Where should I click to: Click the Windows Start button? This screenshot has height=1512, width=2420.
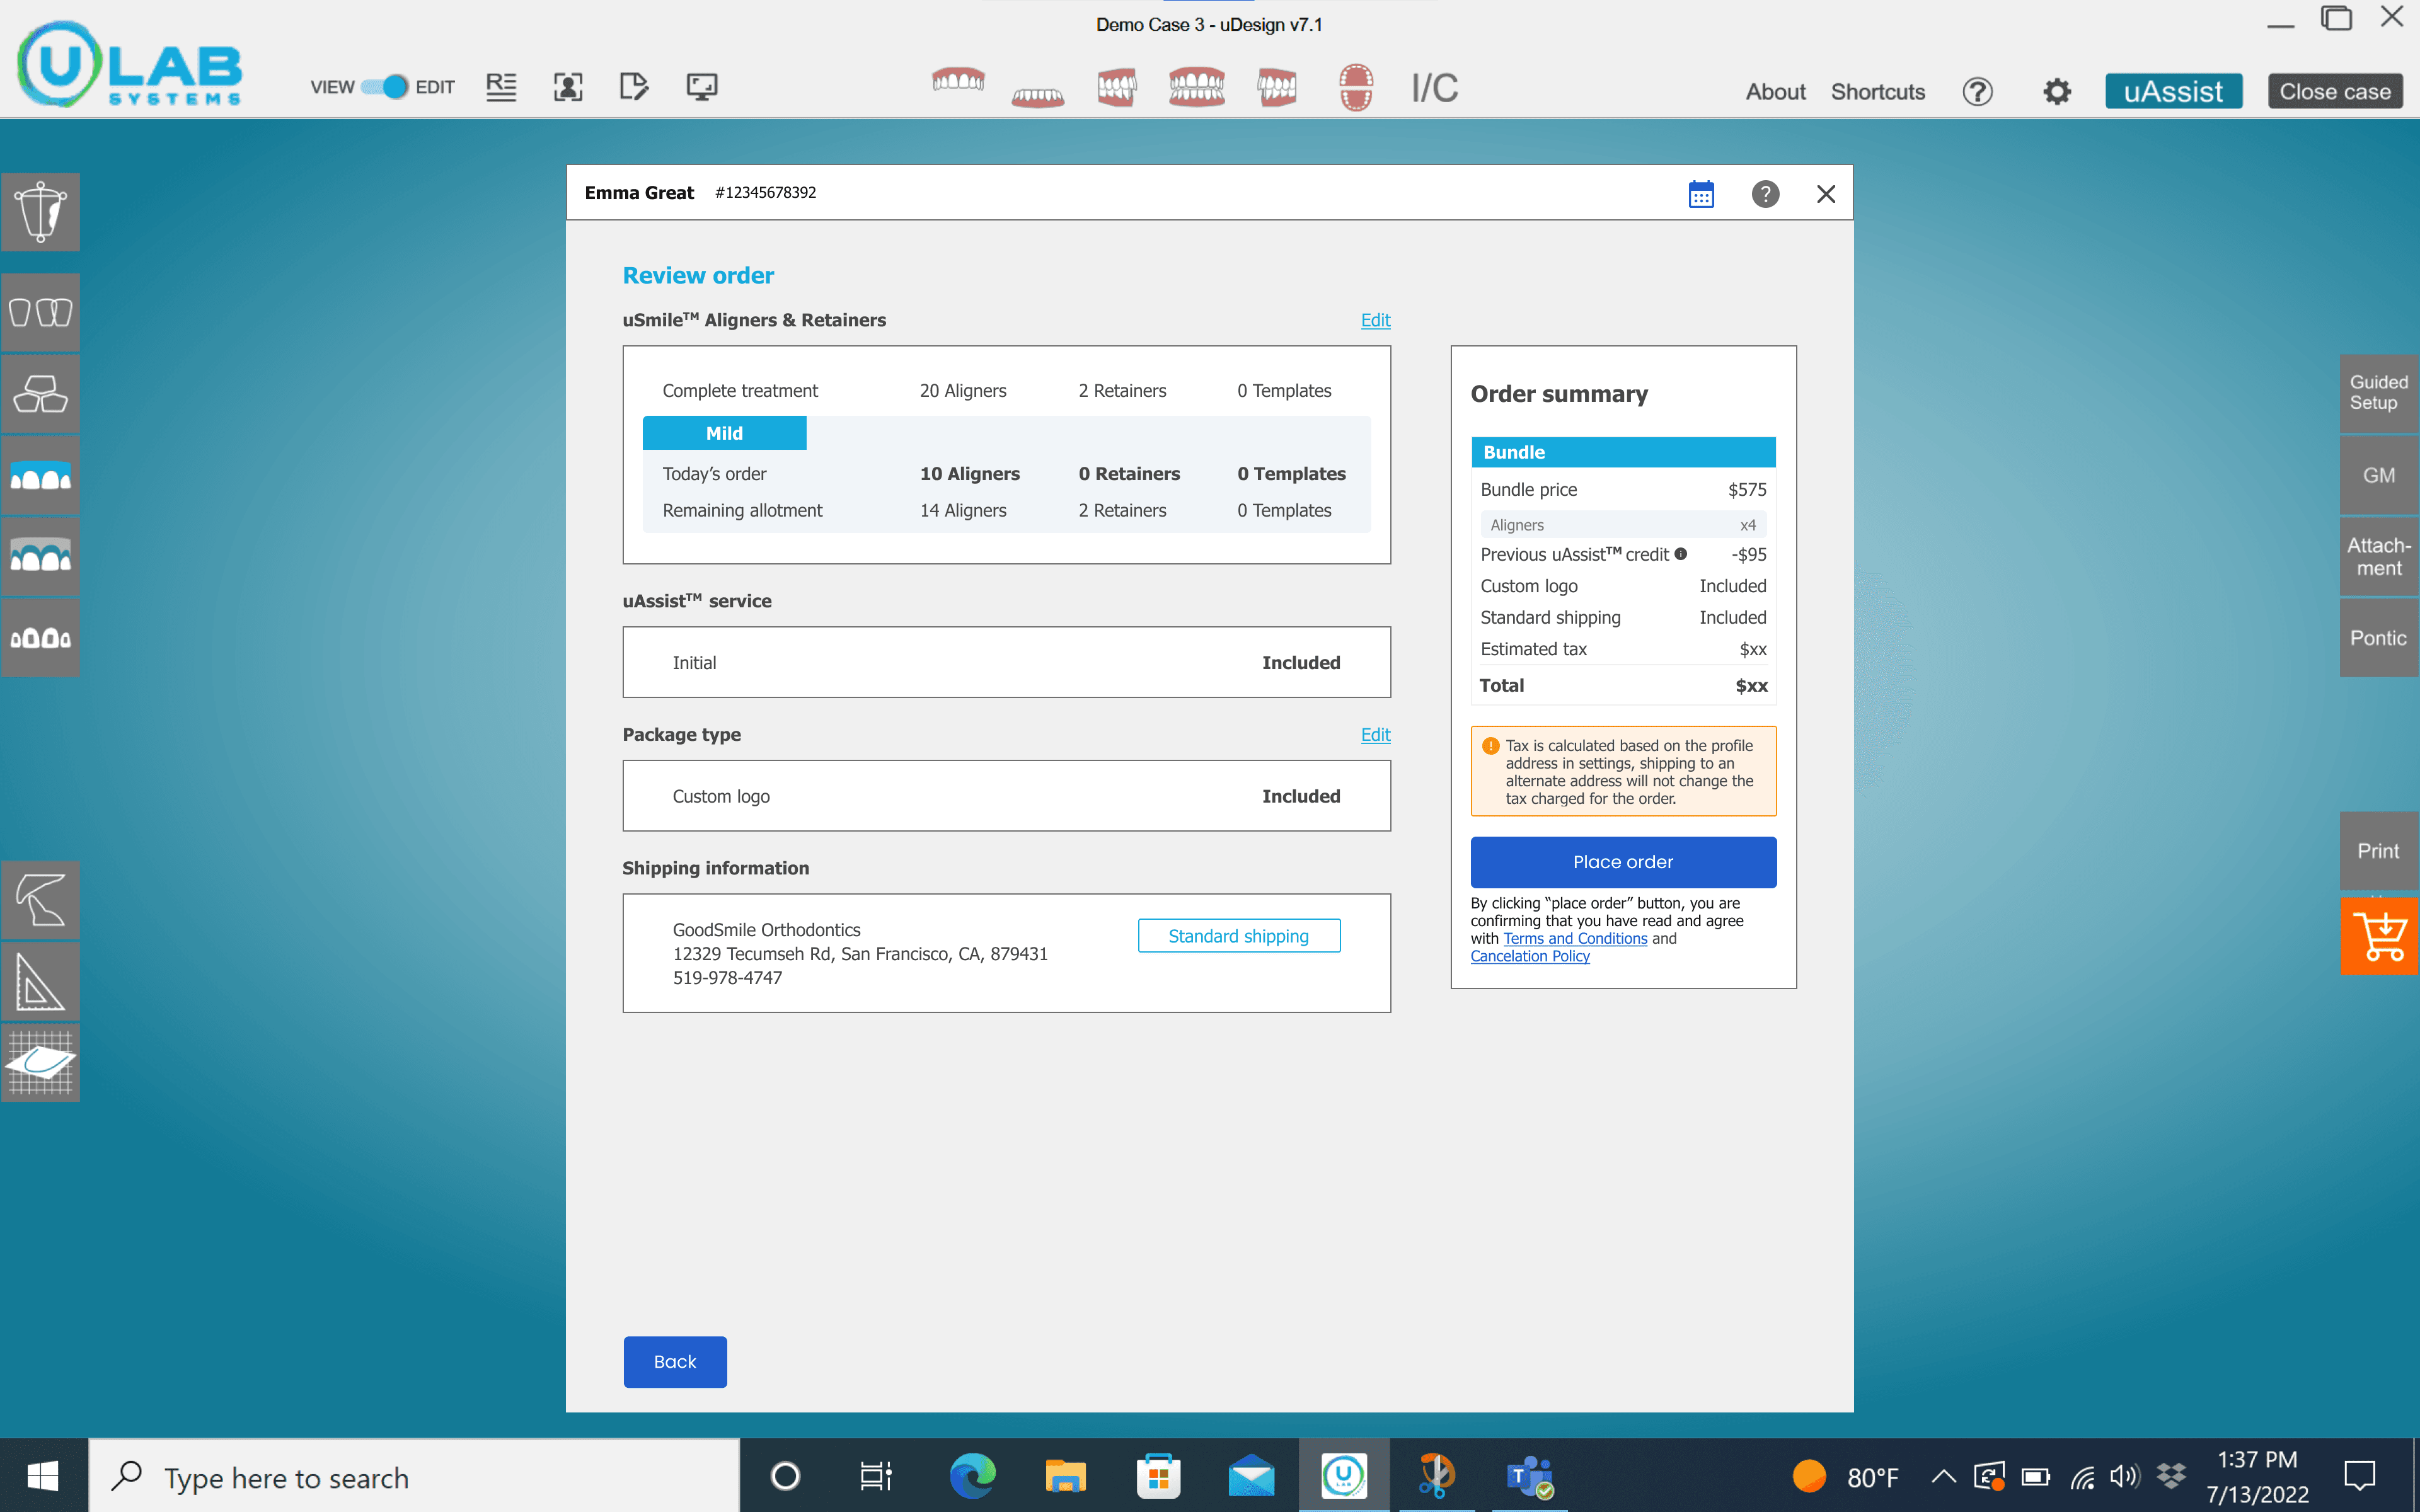[x=43, y=1476]
